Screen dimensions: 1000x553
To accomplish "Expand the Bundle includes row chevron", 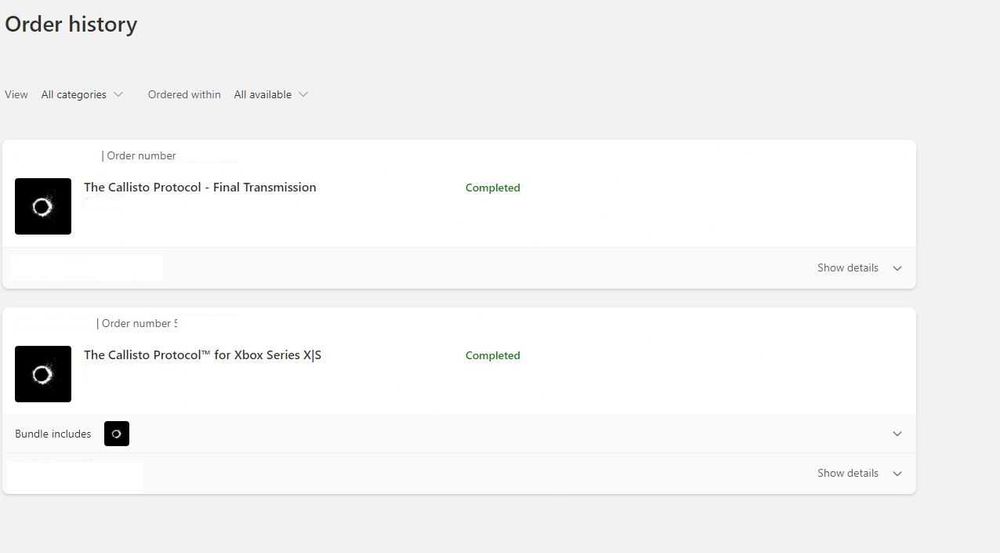I will (897, 434).
